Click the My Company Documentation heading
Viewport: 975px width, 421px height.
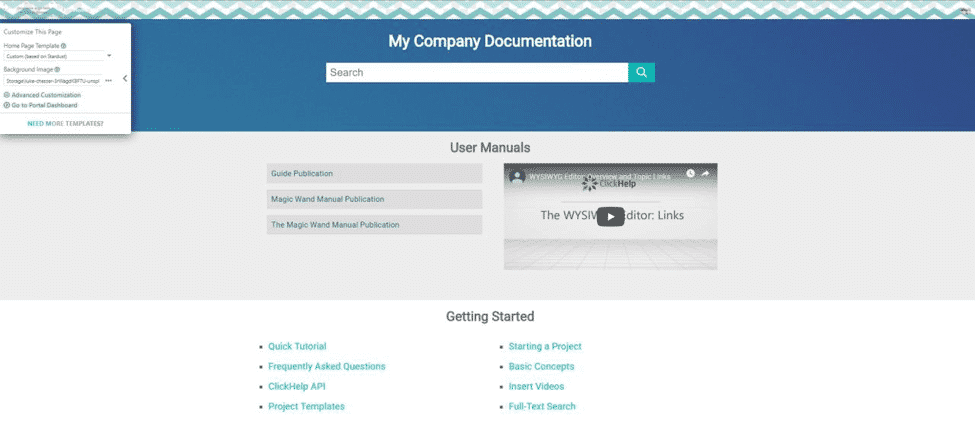tap(490, 42)
